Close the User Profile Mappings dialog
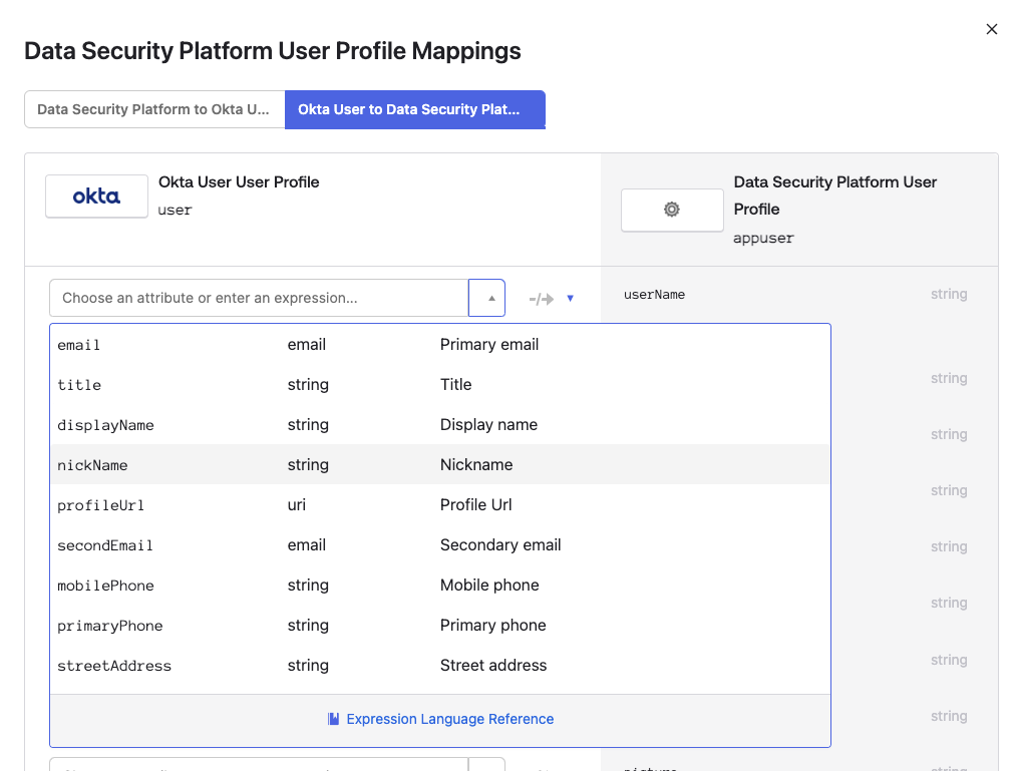 991,29
